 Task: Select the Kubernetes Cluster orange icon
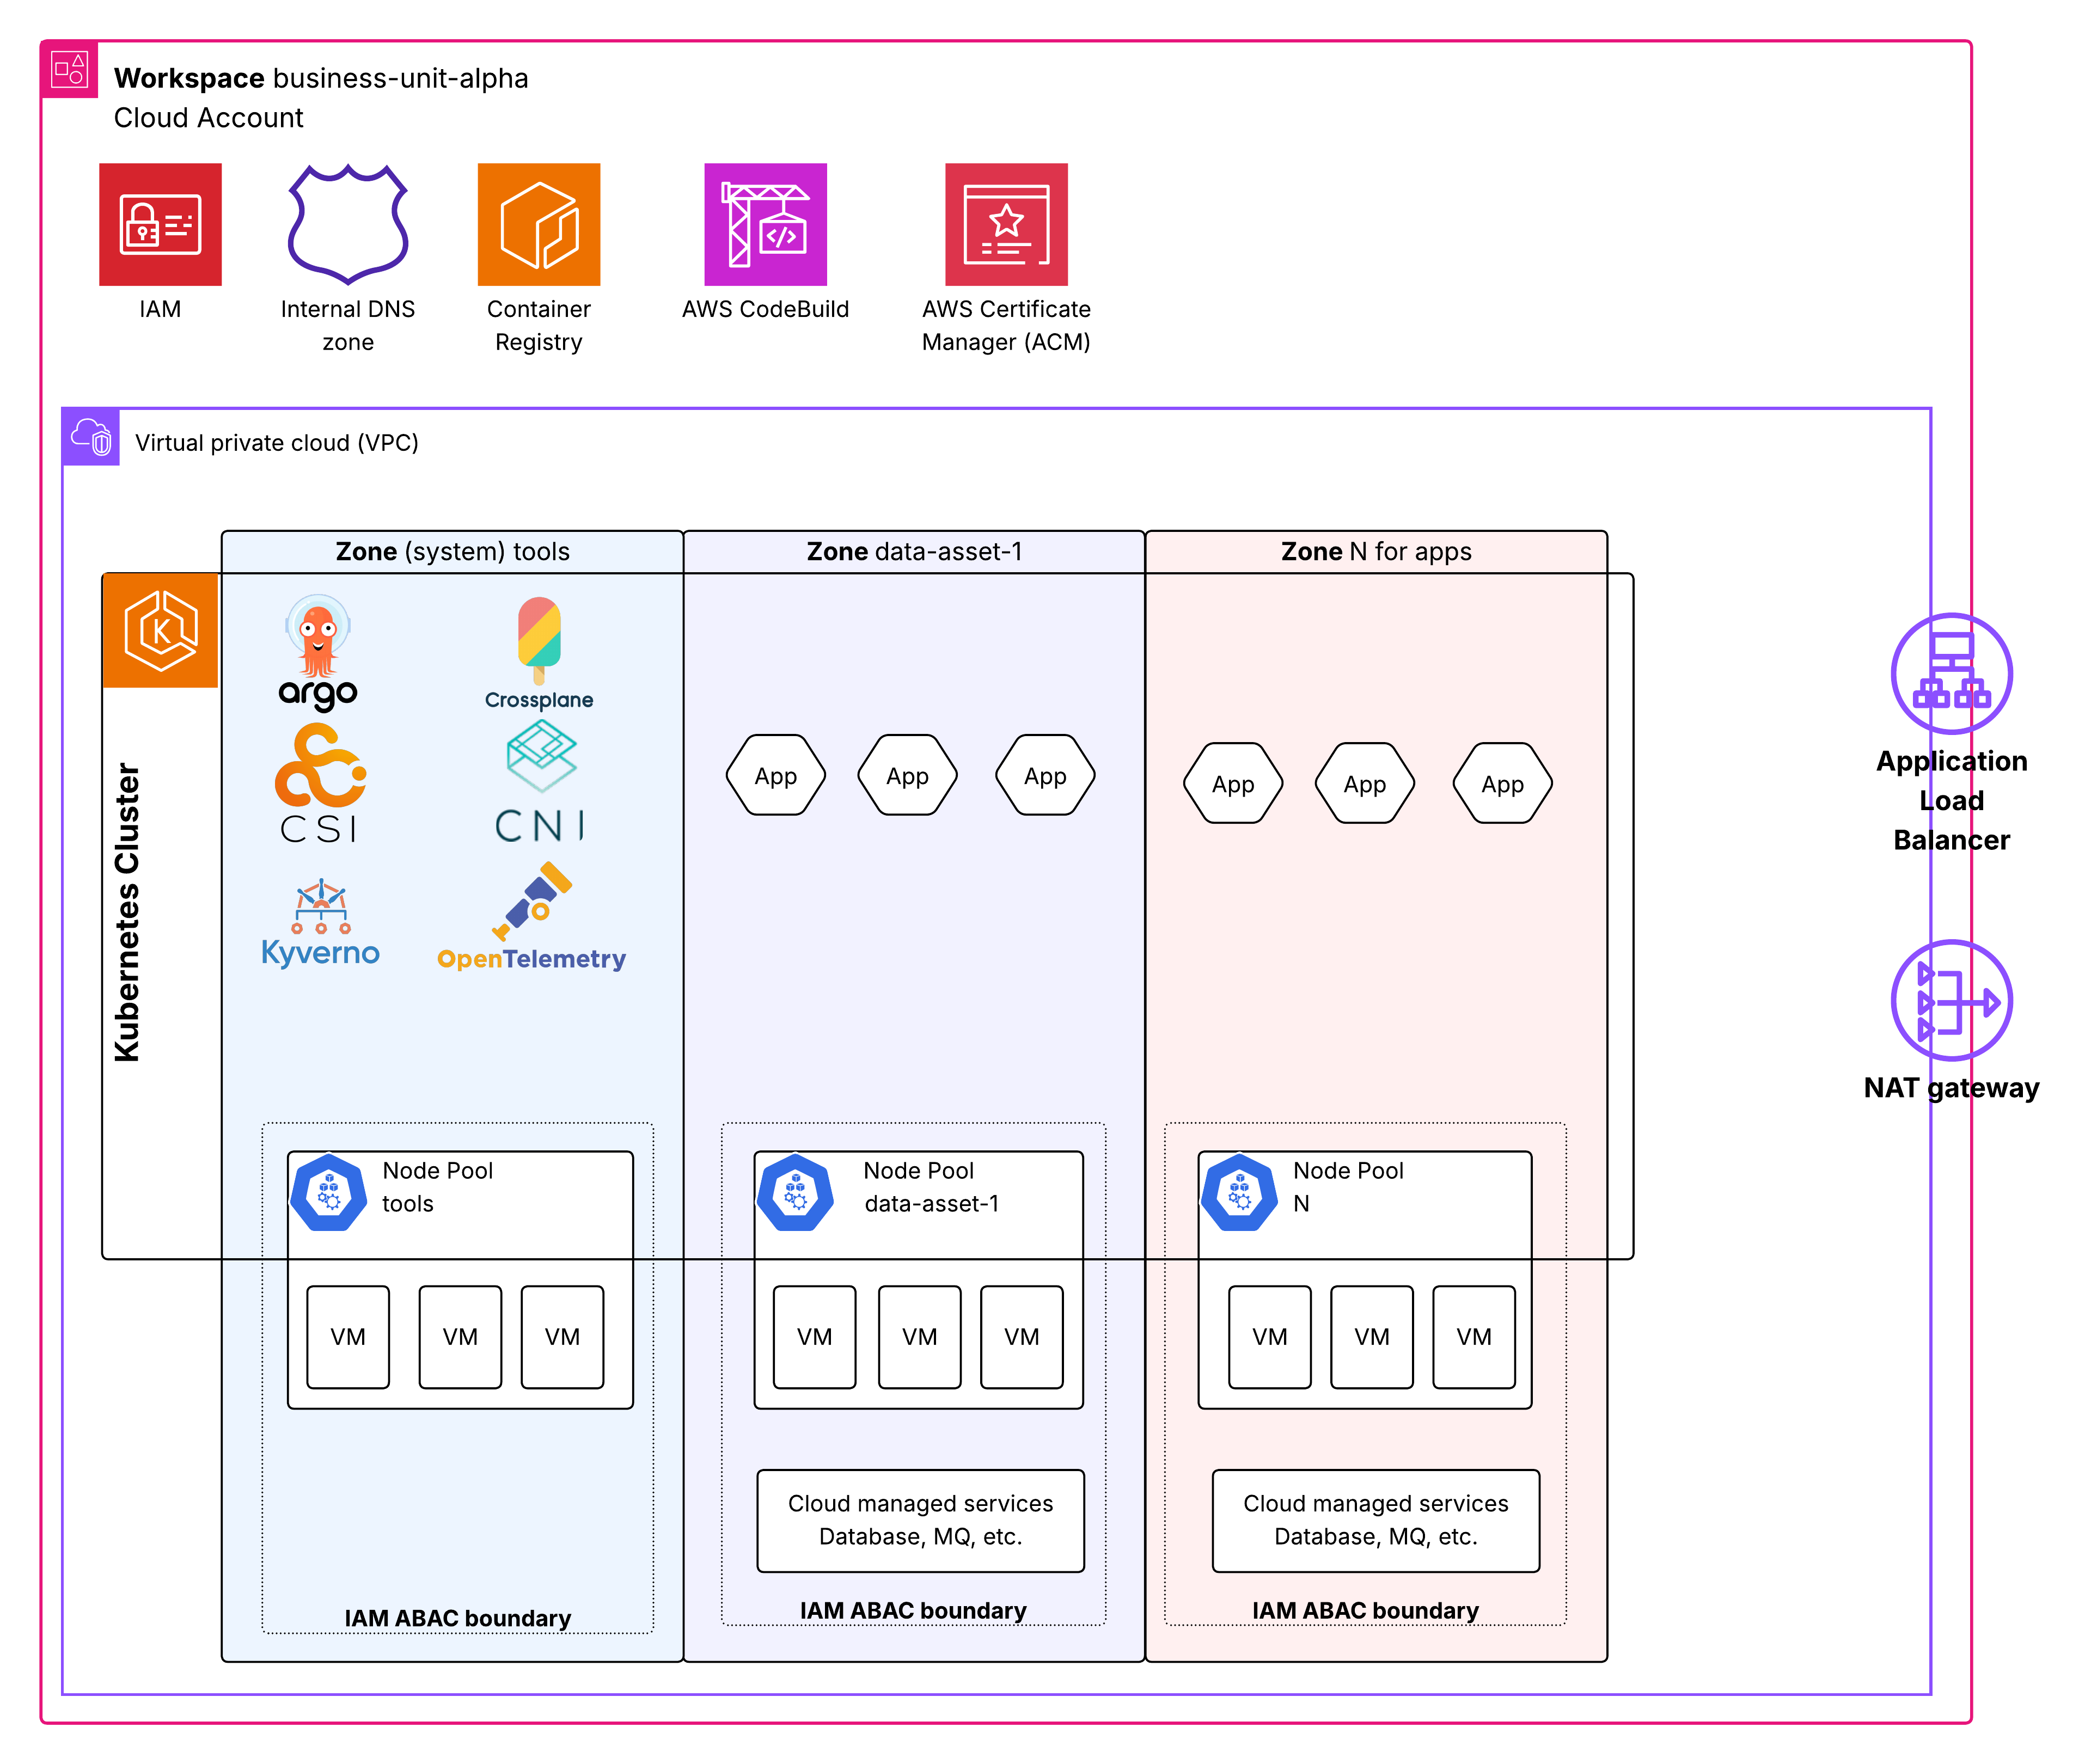tap(160, 630)
